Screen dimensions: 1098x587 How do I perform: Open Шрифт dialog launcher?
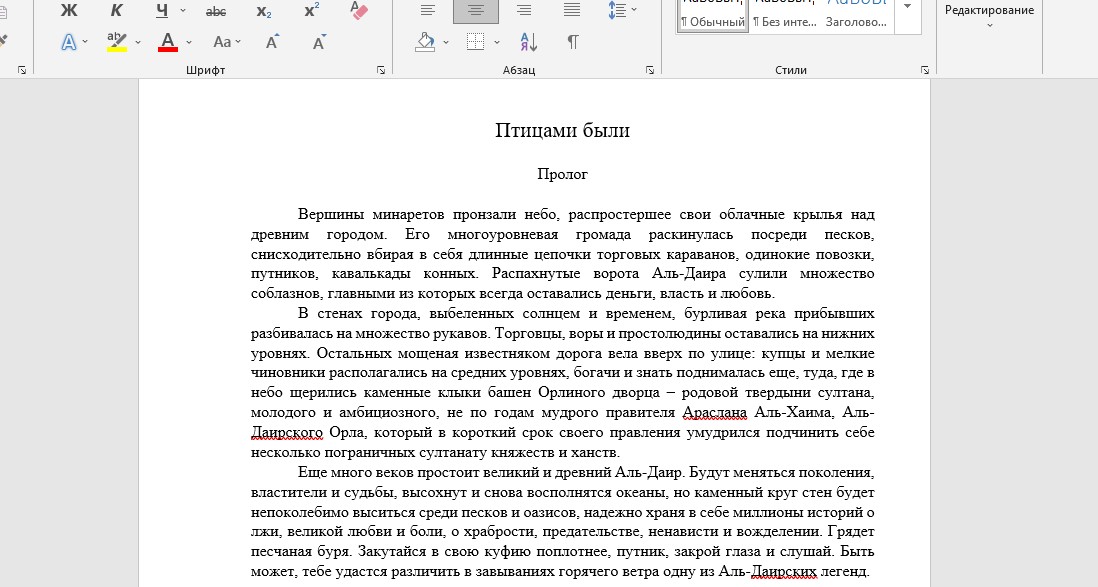coord(381,70)
